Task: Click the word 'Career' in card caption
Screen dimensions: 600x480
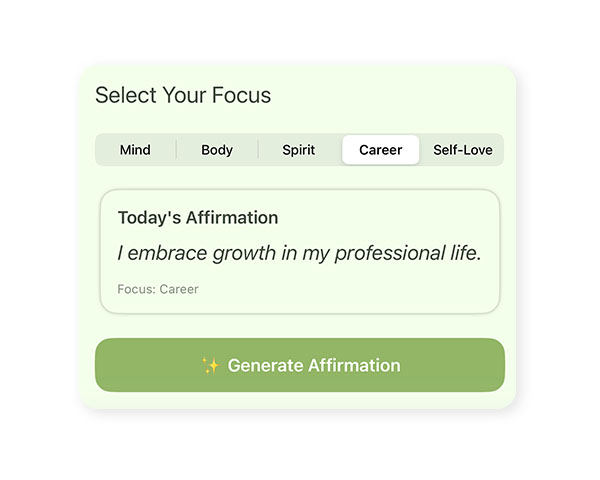Action: pyautogui.click(x=179, y=289)
